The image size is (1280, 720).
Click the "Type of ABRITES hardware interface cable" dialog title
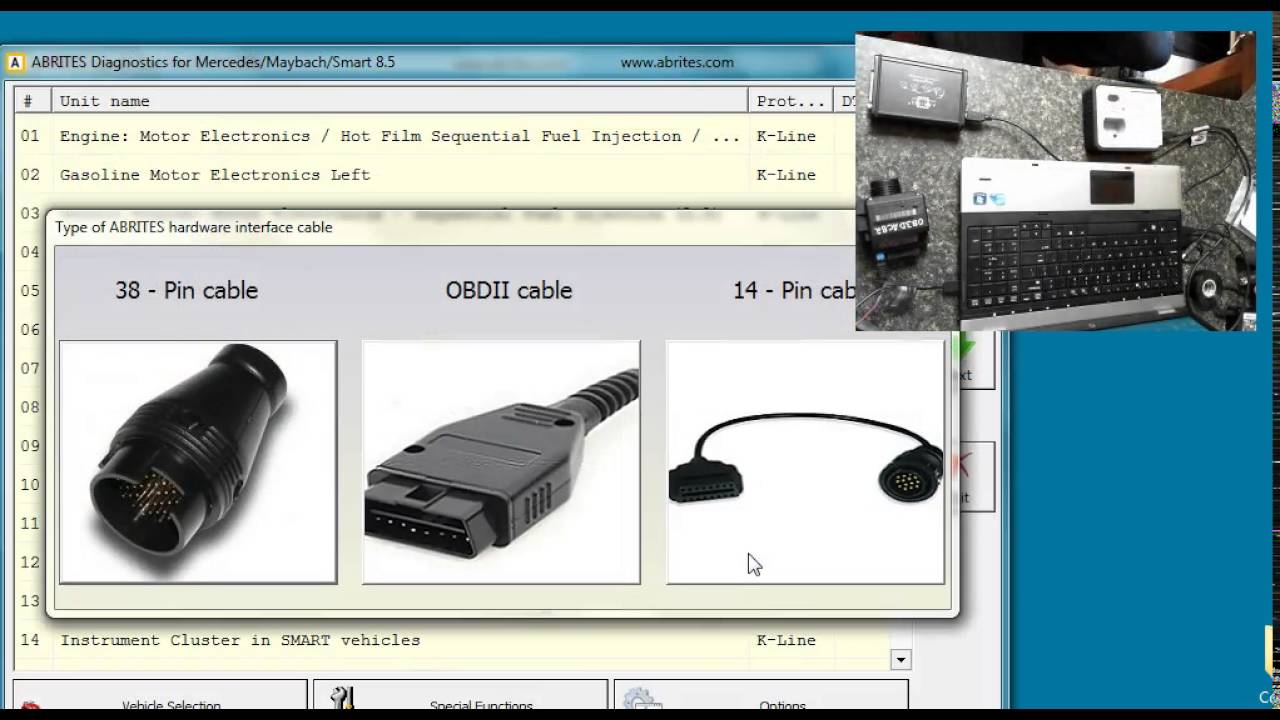point(194,227)
